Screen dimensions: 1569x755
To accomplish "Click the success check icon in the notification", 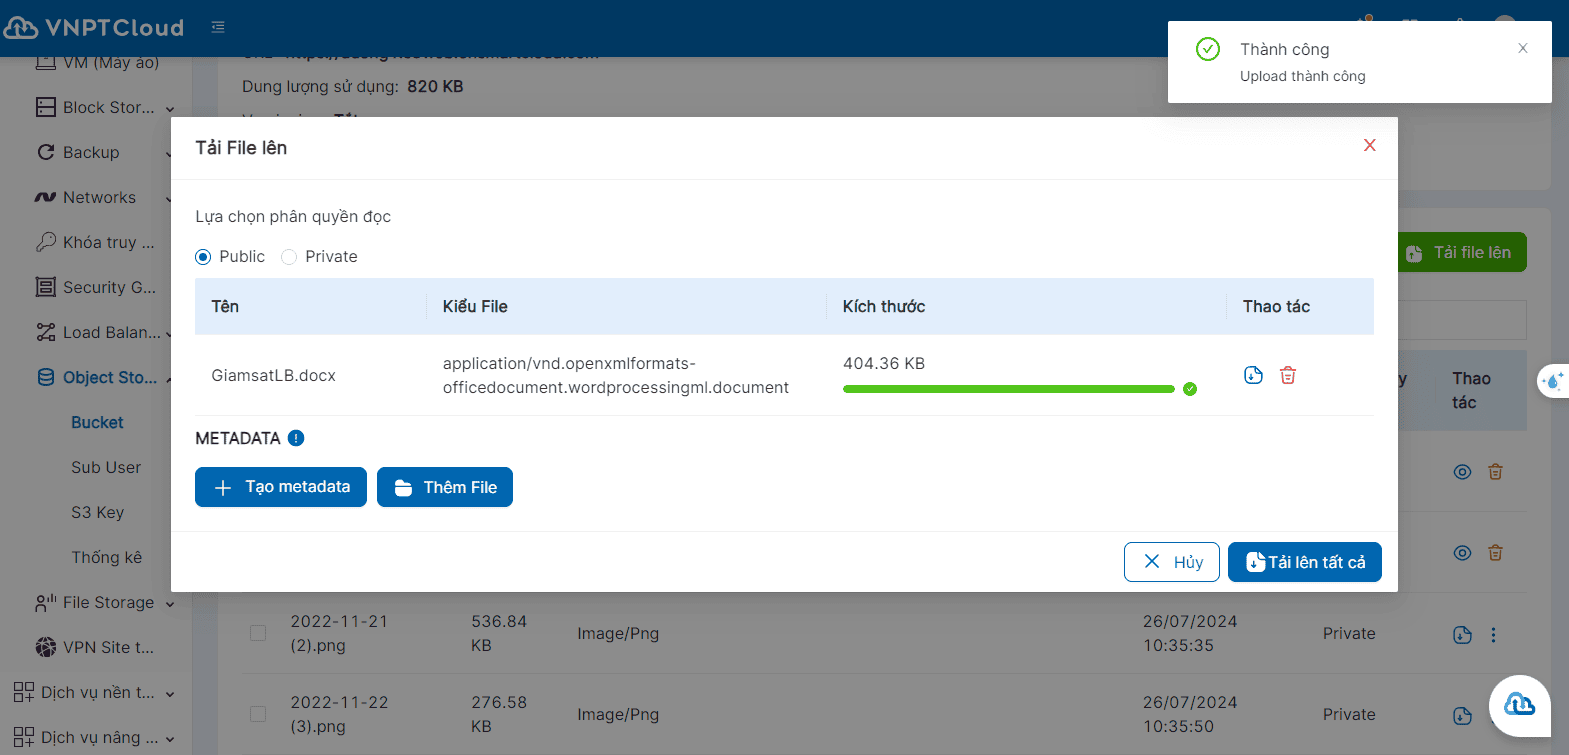I will pos(1208,49).
